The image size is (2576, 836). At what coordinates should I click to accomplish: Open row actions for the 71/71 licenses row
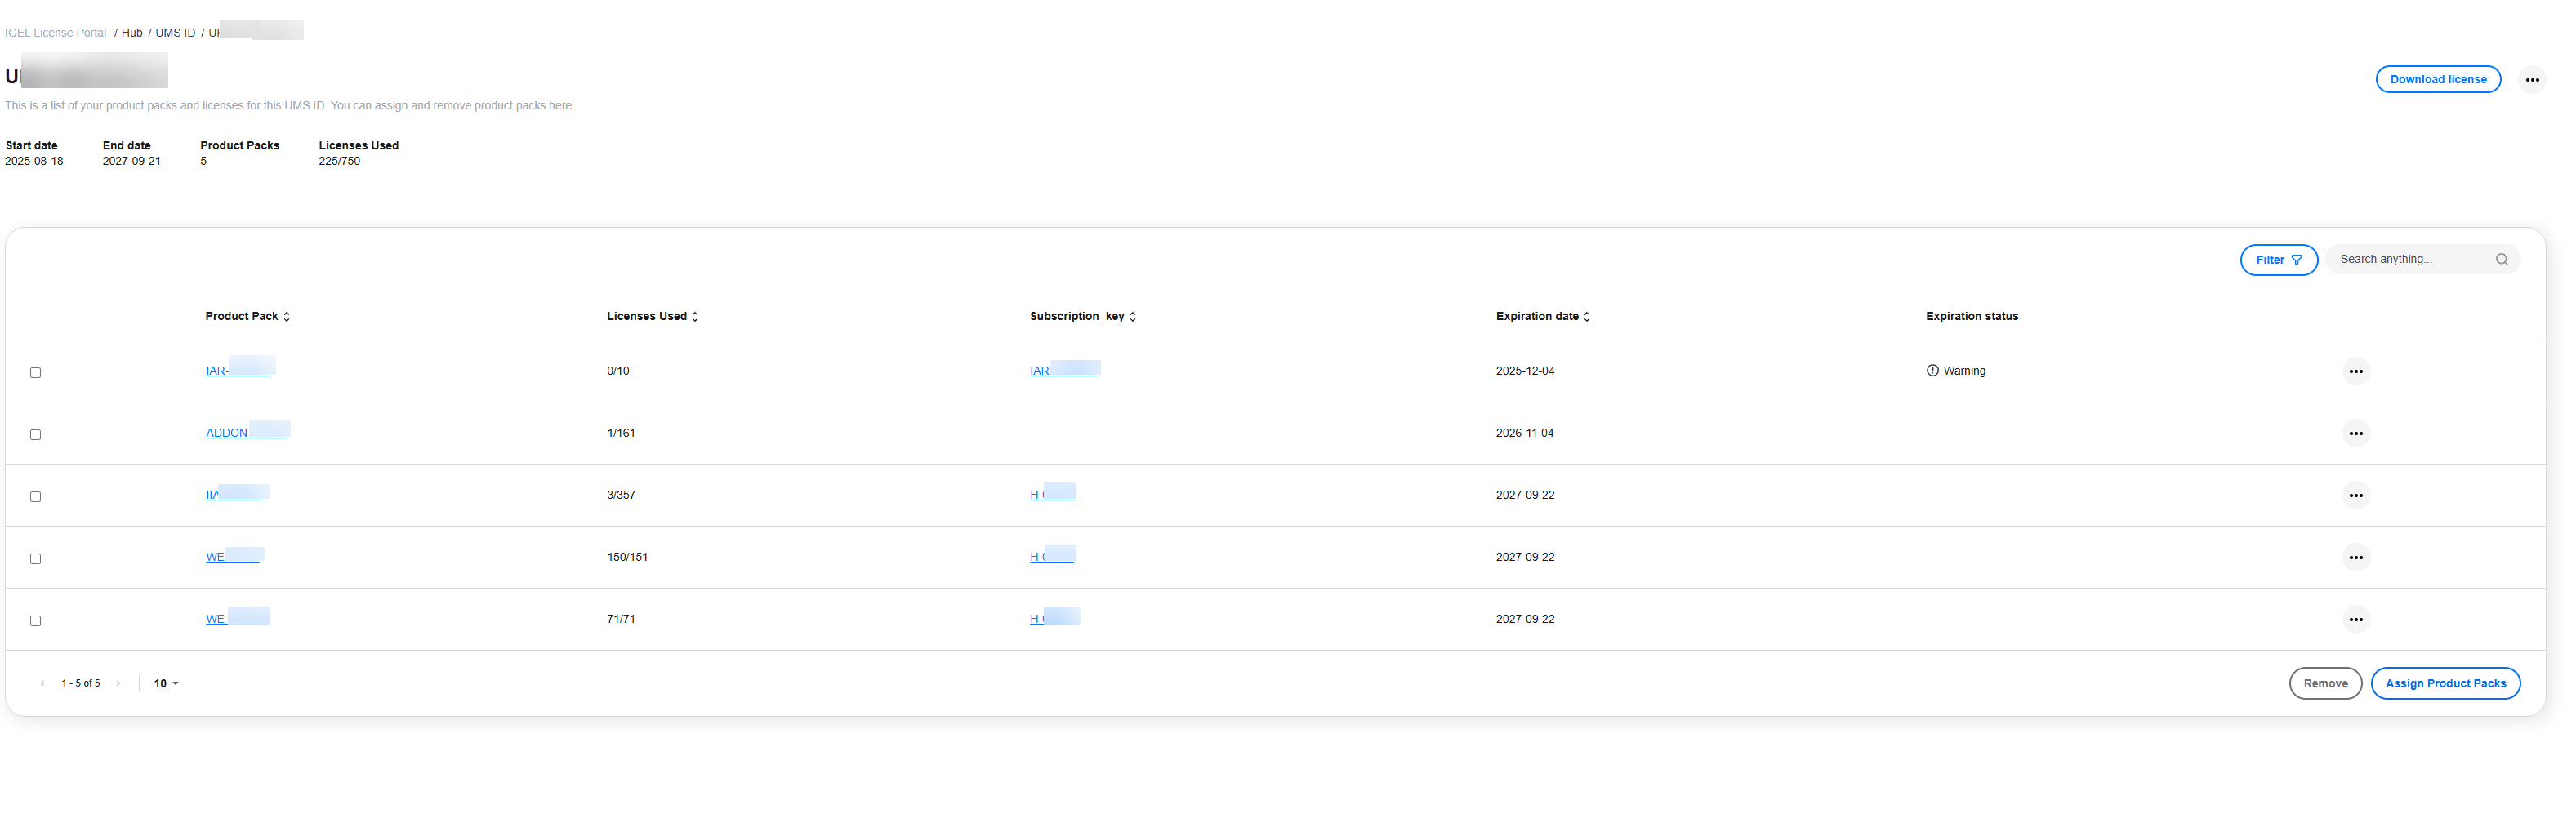2355,619
